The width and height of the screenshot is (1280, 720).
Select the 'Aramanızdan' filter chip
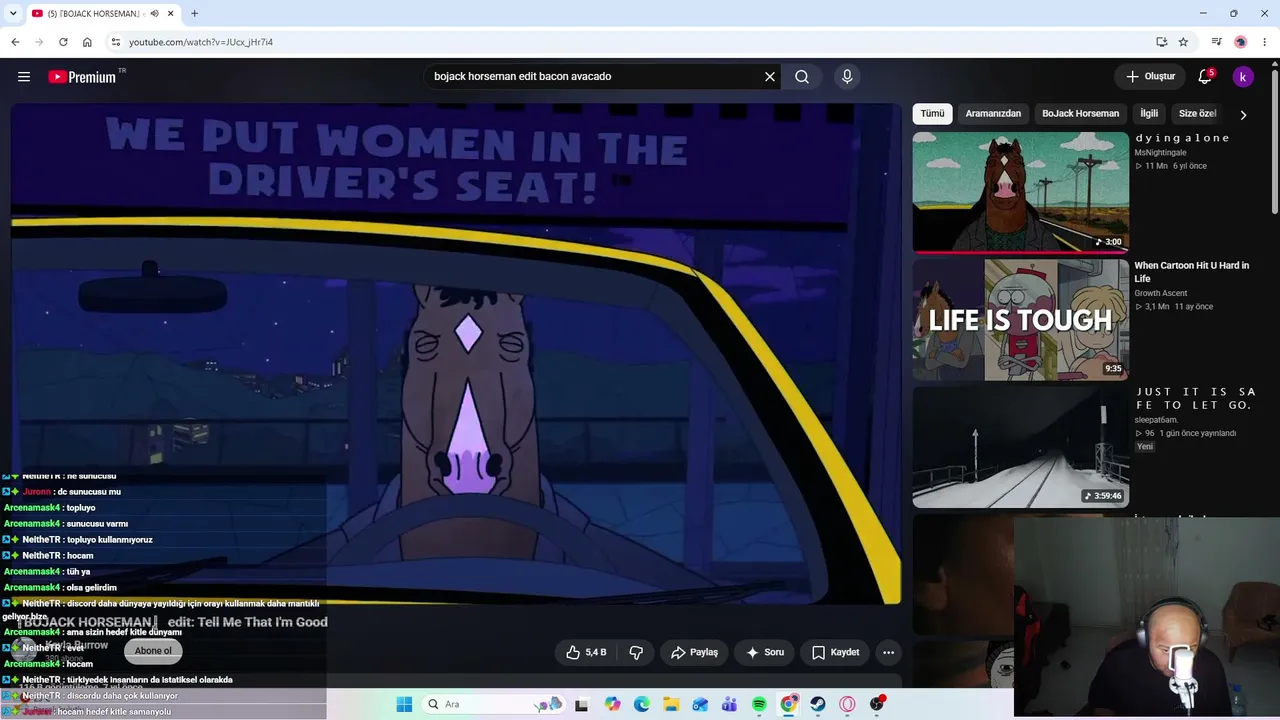pyautogui.click(x=993, y=114)
